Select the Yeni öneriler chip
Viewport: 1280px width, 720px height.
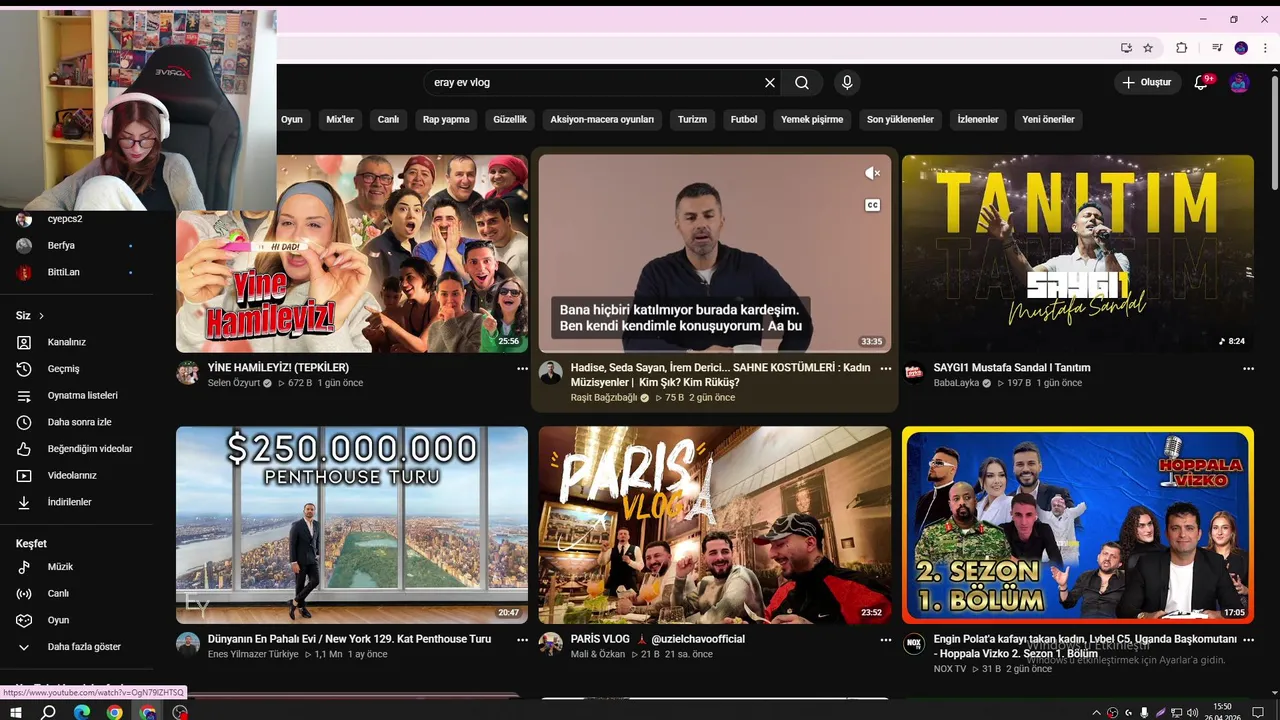coord(1048,119)
